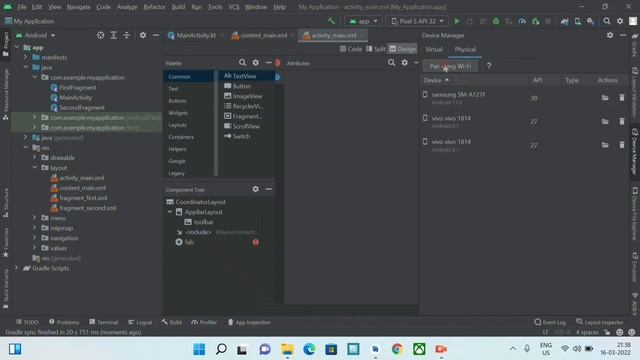Run the app with green play button
The height and width of the screenshot is (360, 640).
coord(457,21)
